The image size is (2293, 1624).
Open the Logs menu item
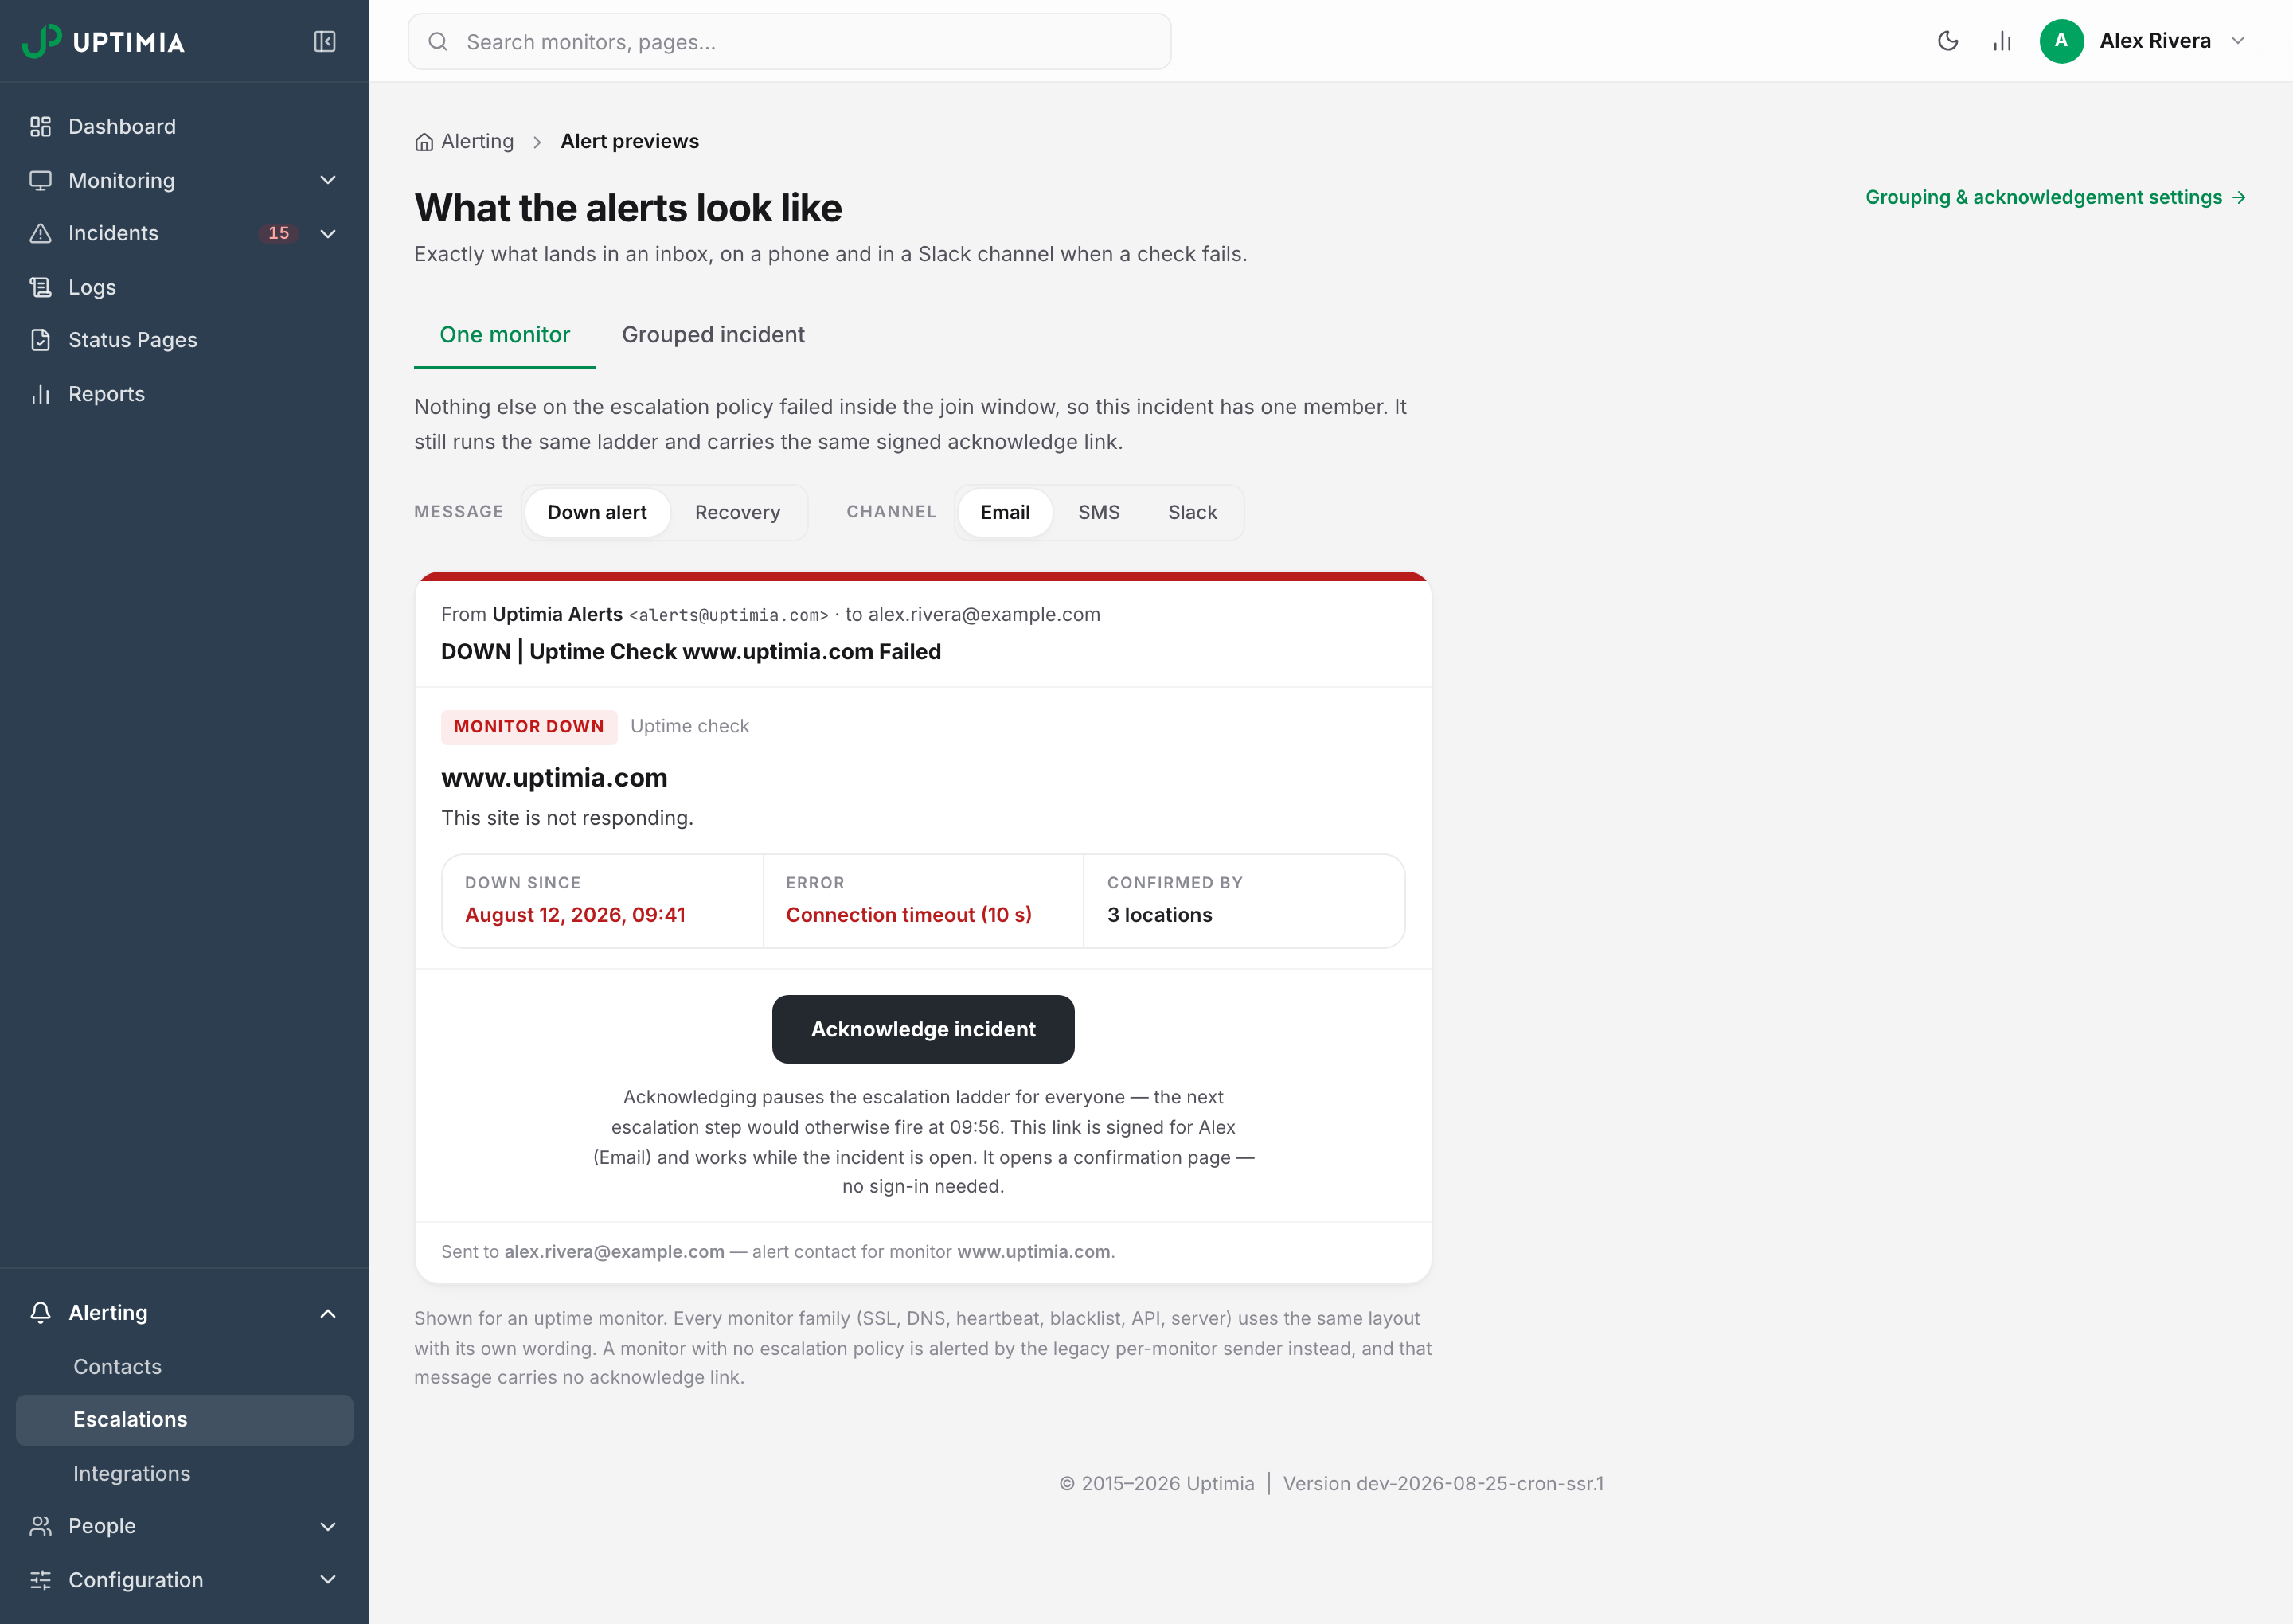184,287
